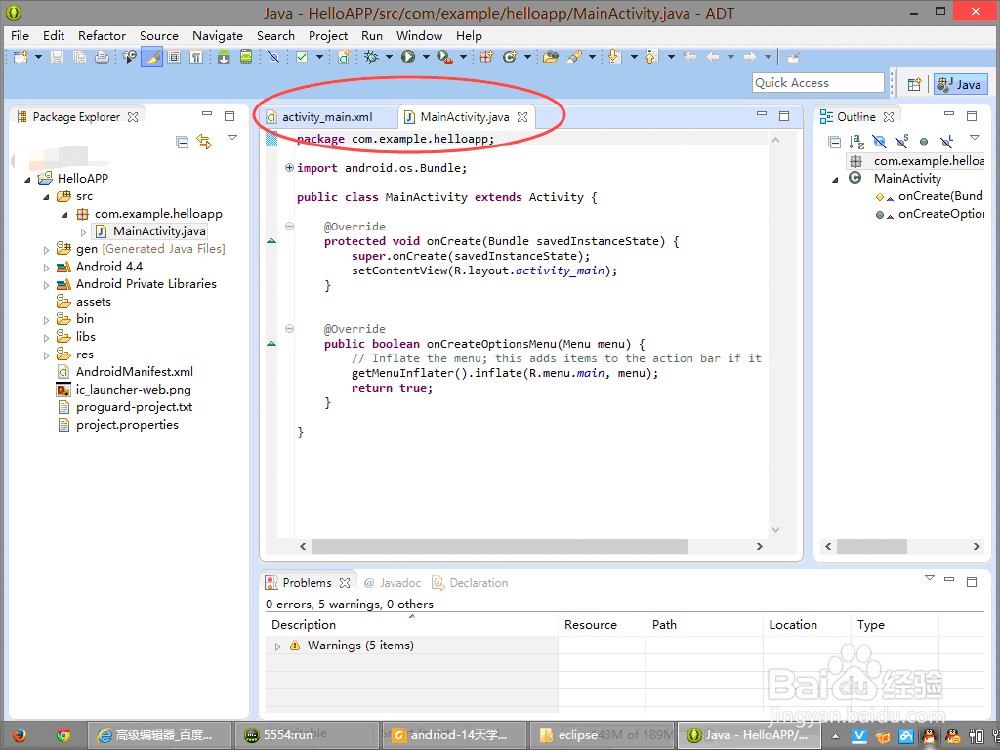The width and height of the screenshot is (1000, 750).
Task: Click the Save All toolbar icon
Action: (79, 57)
